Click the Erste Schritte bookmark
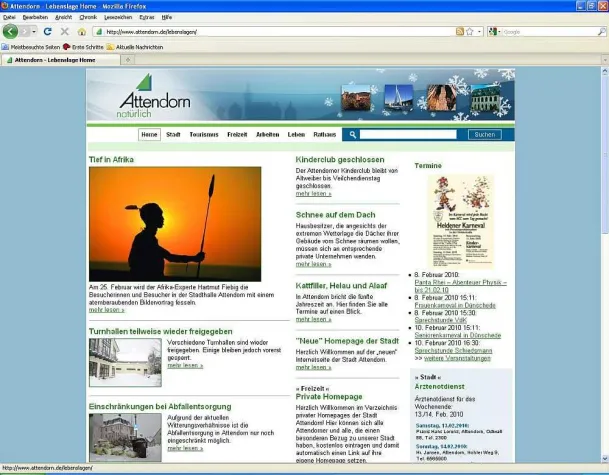Screen dimensions: 609x475 (83, 47)
